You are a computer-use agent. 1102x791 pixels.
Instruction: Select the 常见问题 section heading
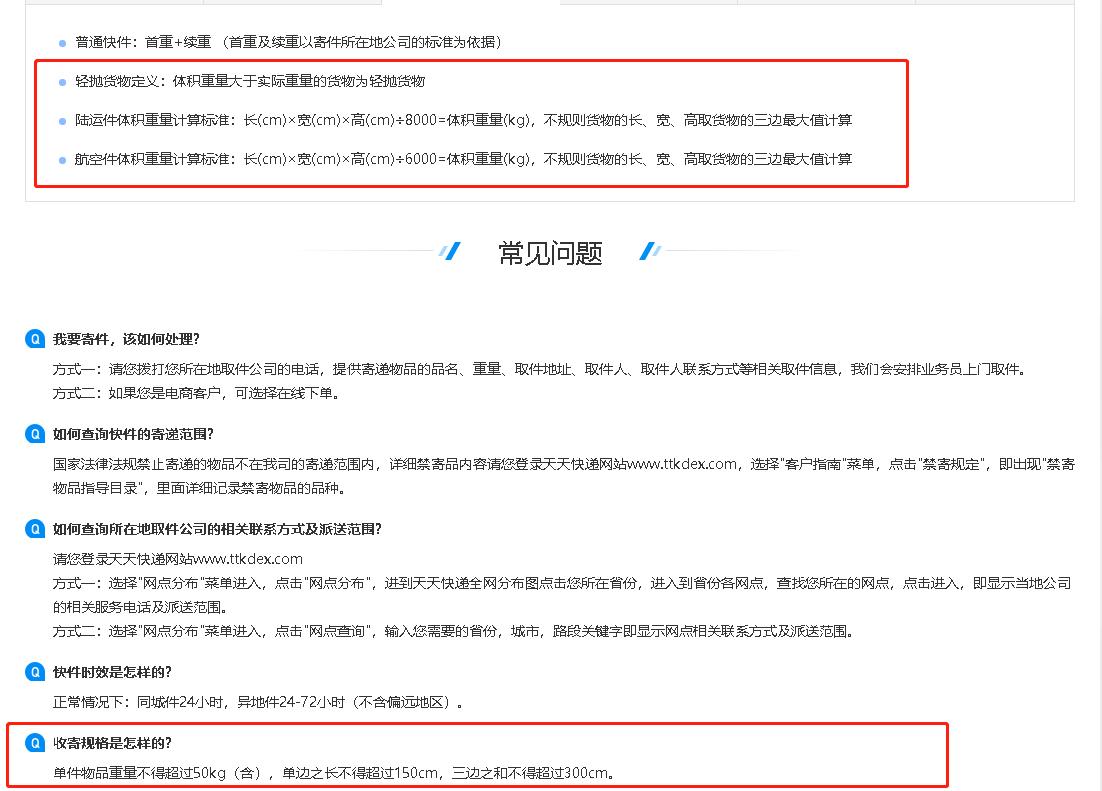(x=549, y=253)
